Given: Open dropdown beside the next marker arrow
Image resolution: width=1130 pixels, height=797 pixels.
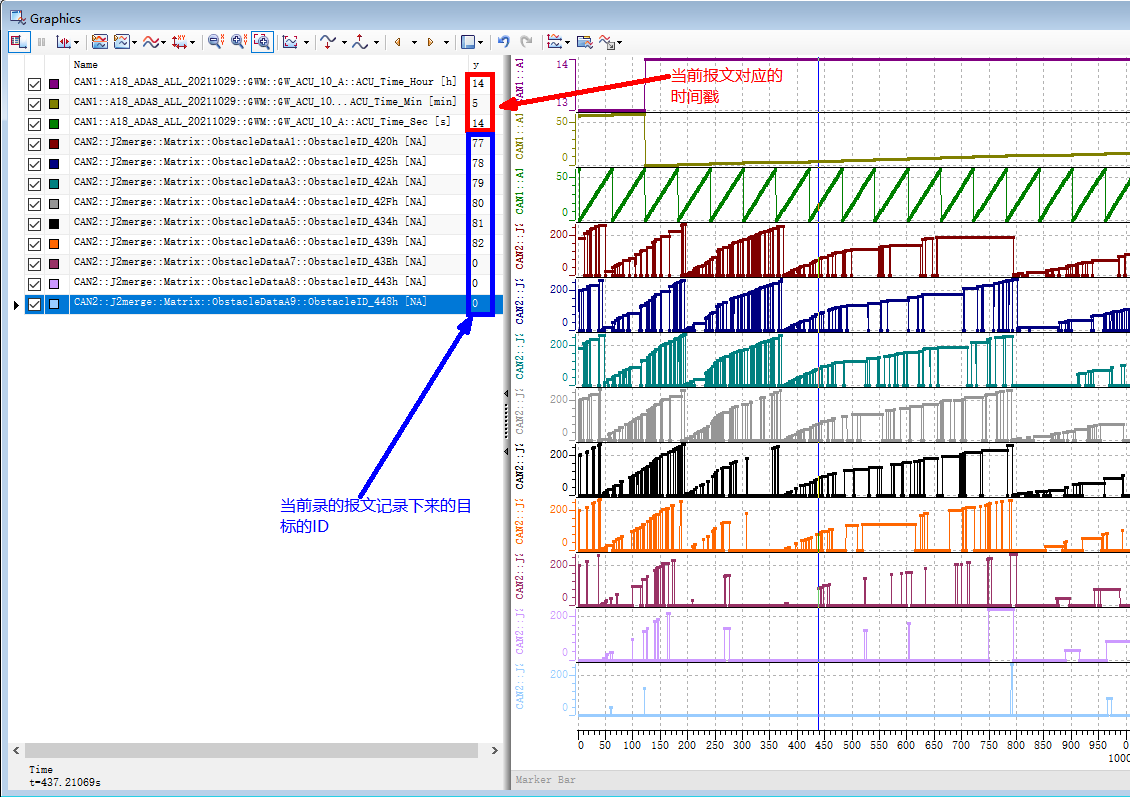Looking at the screenshot, I should click(x=445, y=42).
